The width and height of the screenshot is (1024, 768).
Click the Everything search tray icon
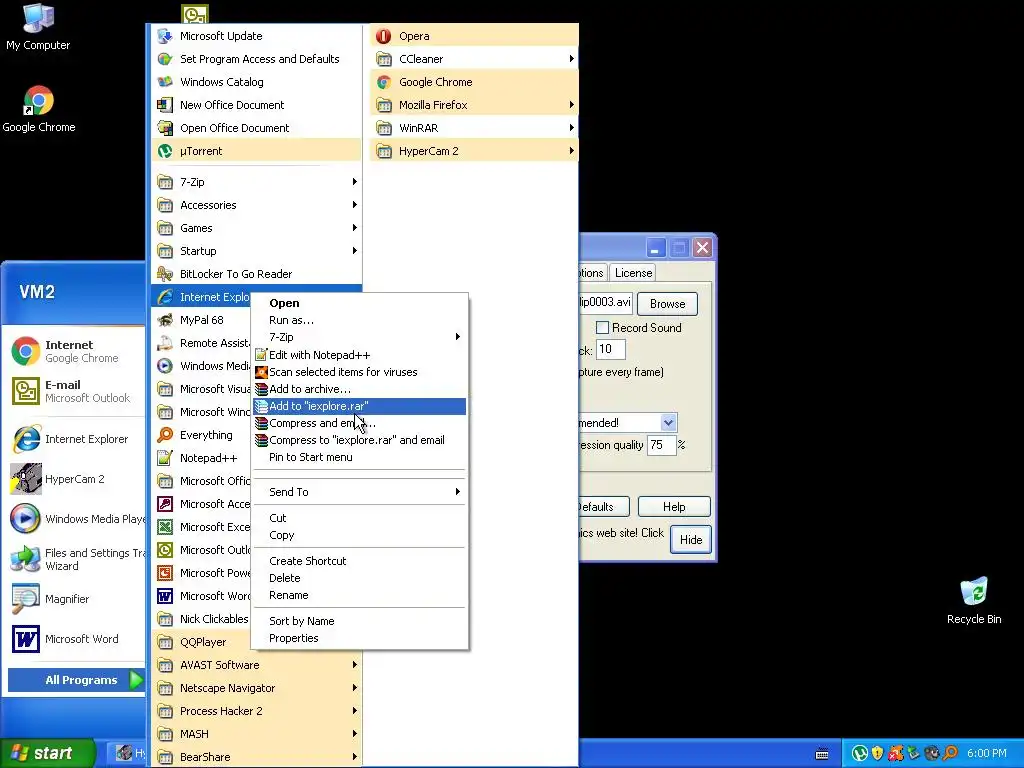pyautogui.click(x=951, y=753)
